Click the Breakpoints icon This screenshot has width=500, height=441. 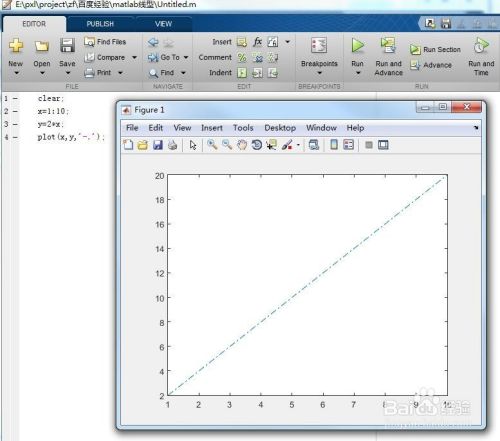coord(319,45)
